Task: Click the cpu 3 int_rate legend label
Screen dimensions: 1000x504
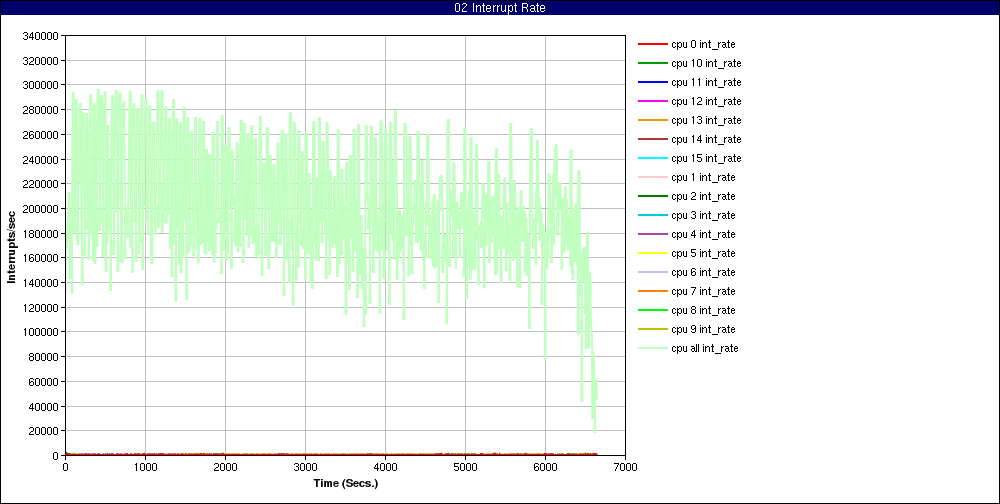Action: [x=703, y=216]
